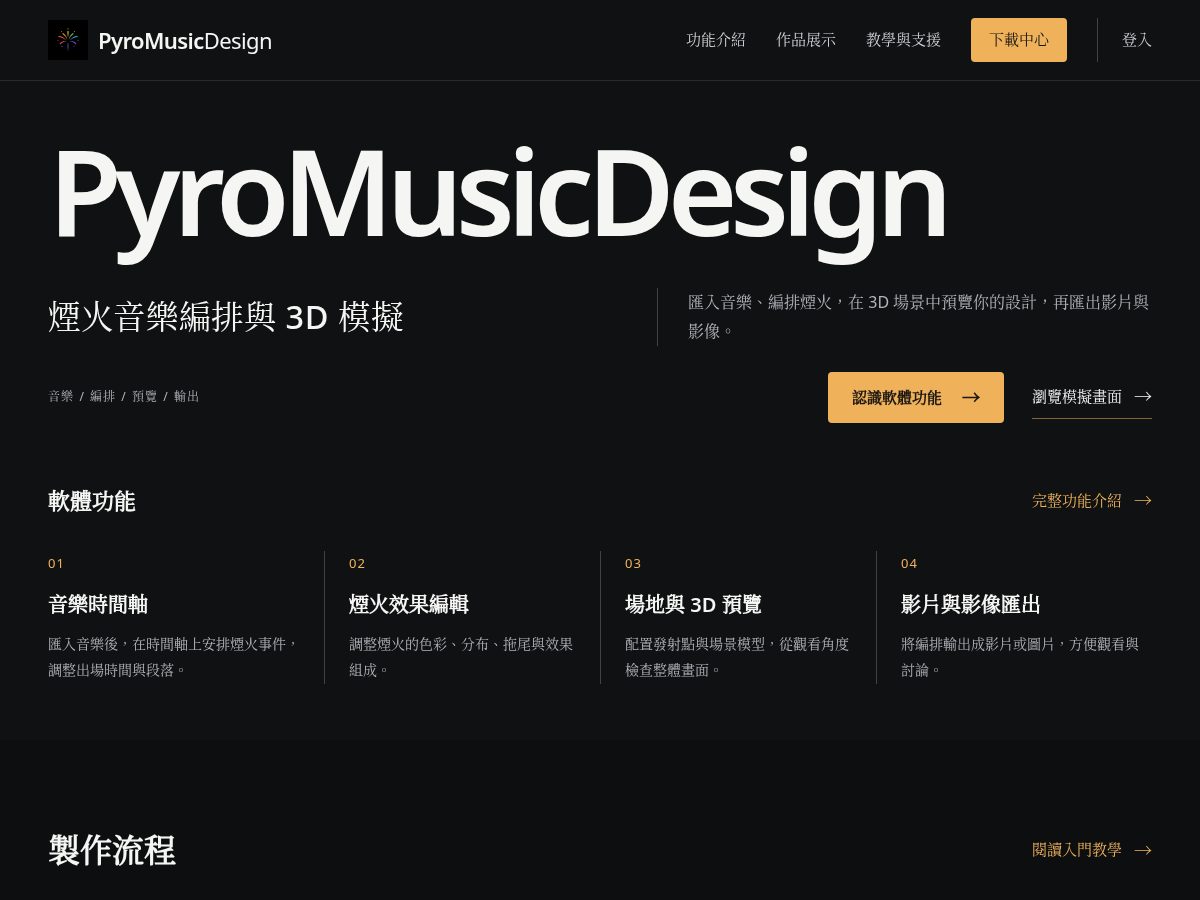Click the 01 feature number

point(56,563)
